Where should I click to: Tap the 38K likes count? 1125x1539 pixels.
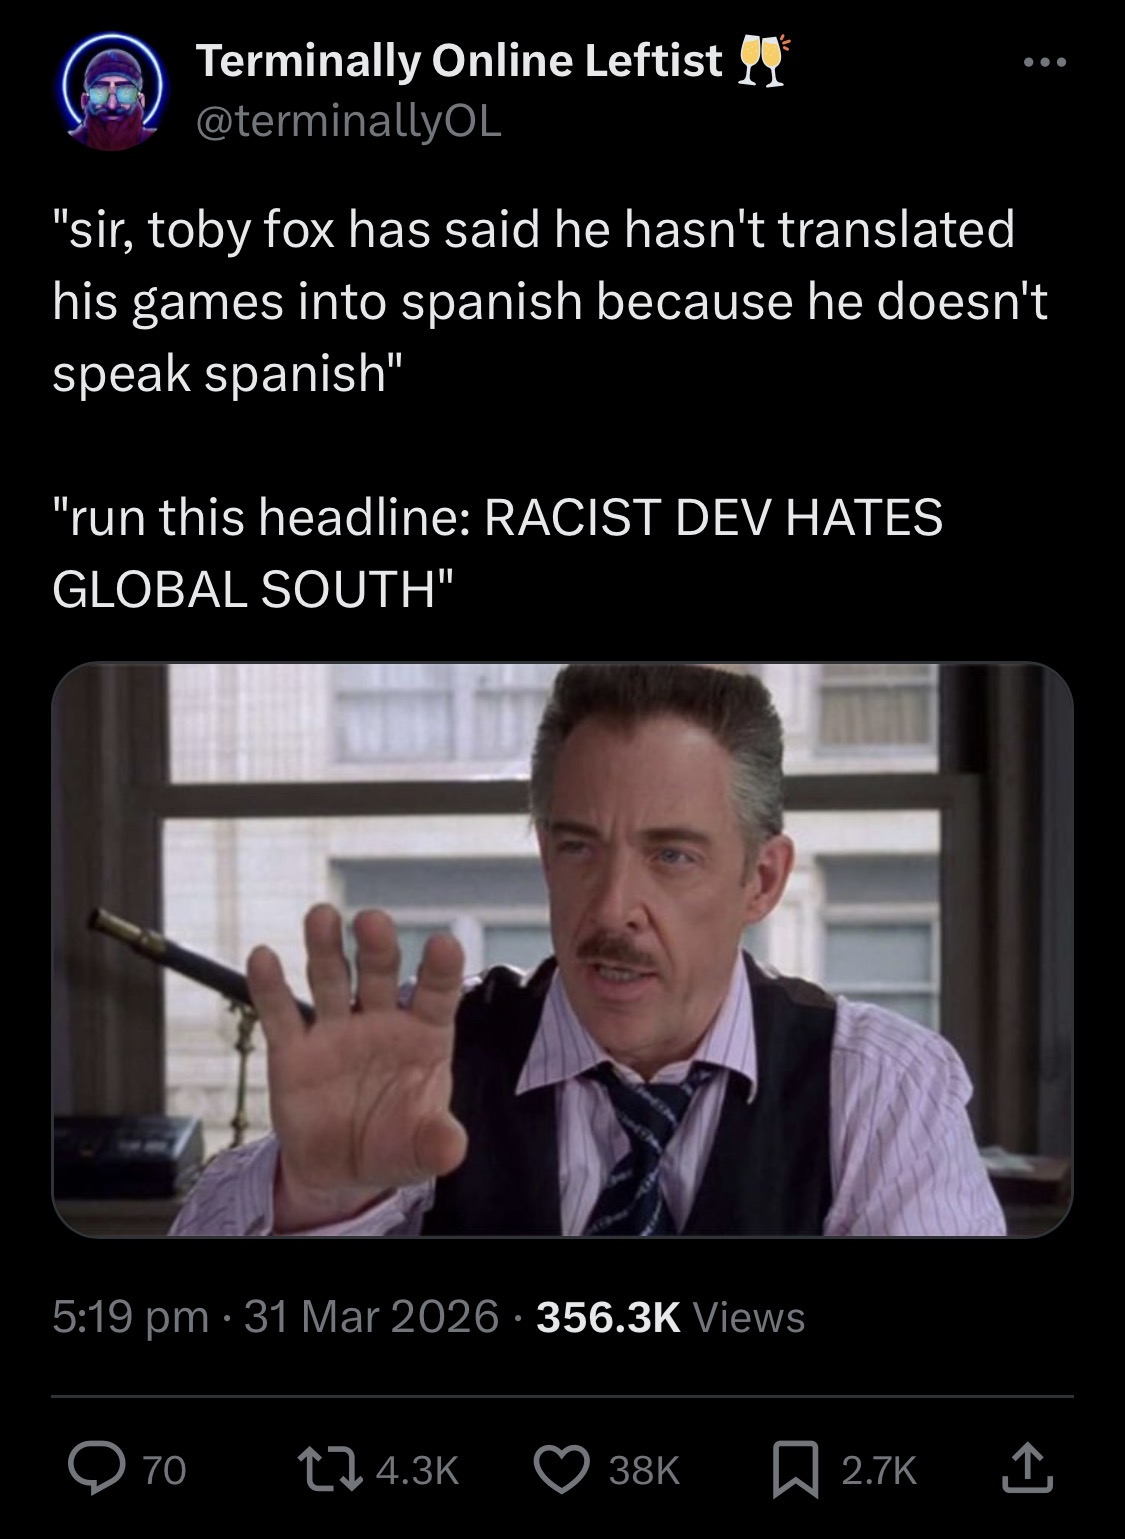tap(643, 1470)
